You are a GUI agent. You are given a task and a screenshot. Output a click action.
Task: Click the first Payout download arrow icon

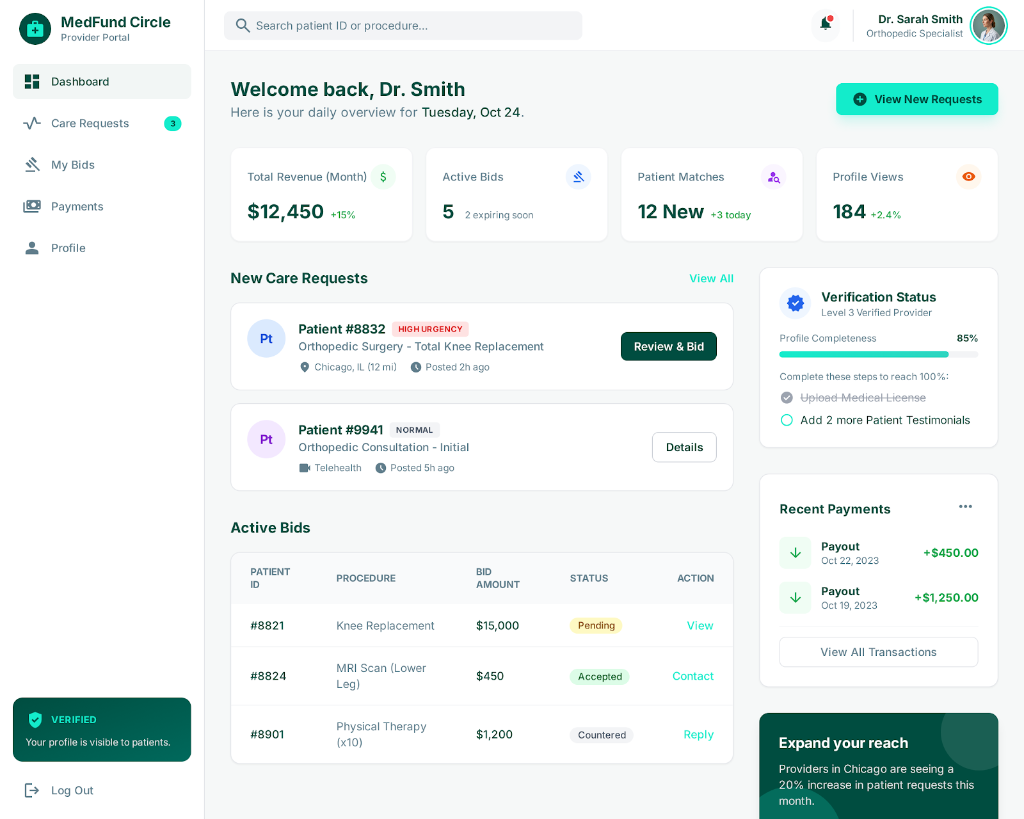coord(796,553)
